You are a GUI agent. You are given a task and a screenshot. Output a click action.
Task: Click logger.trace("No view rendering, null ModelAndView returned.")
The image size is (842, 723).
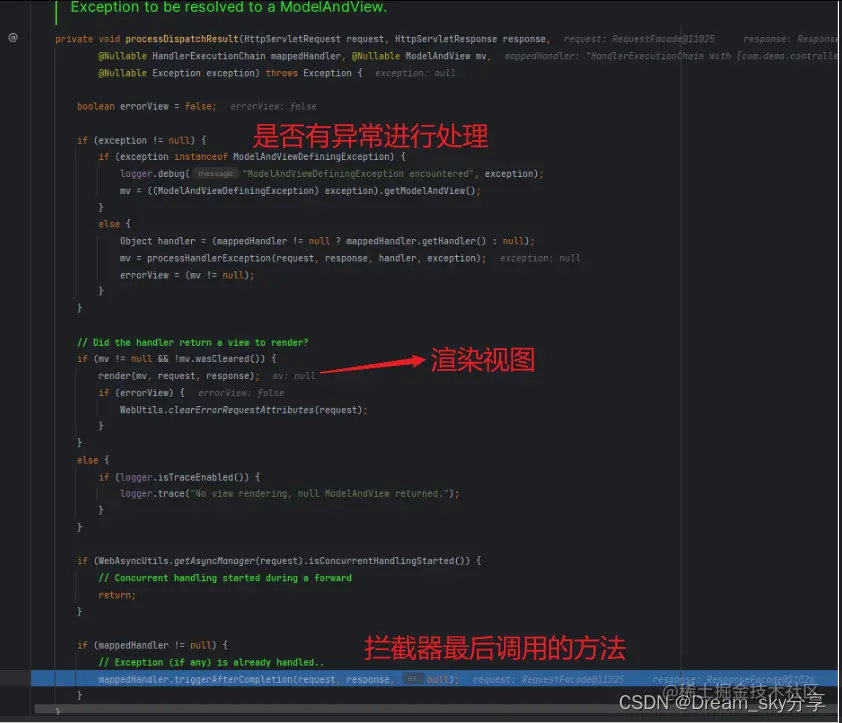click(x=289, y=494)
